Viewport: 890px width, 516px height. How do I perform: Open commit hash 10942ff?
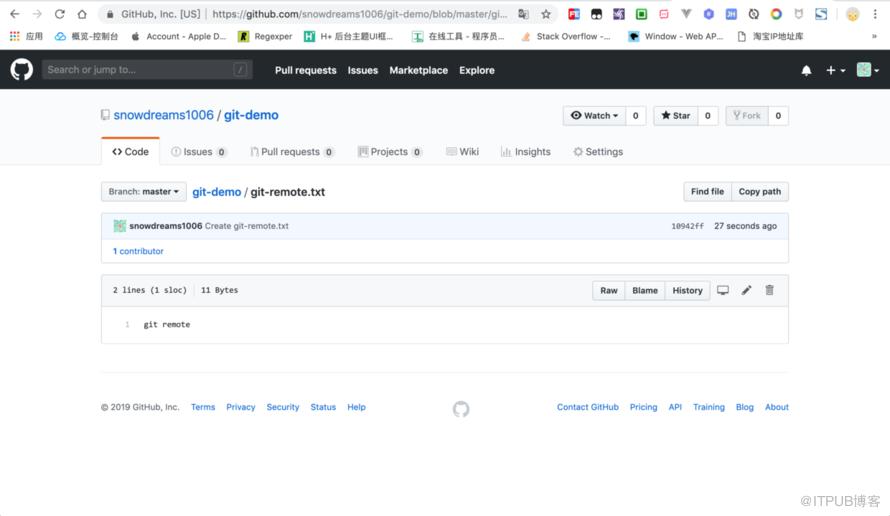point(687,226)
